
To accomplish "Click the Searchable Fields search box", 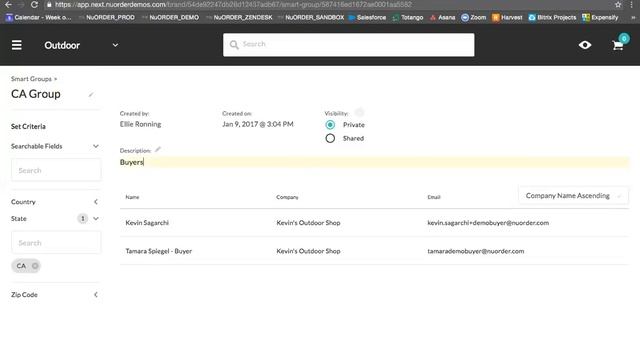I will point(56,170).
